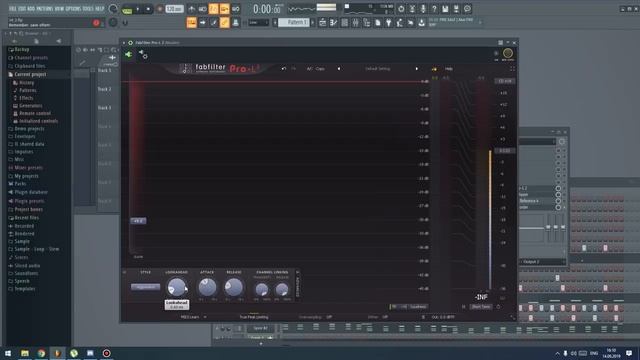Screen dimensions: 640x360
Task: Click the transport record button
Action: [160, 9]
